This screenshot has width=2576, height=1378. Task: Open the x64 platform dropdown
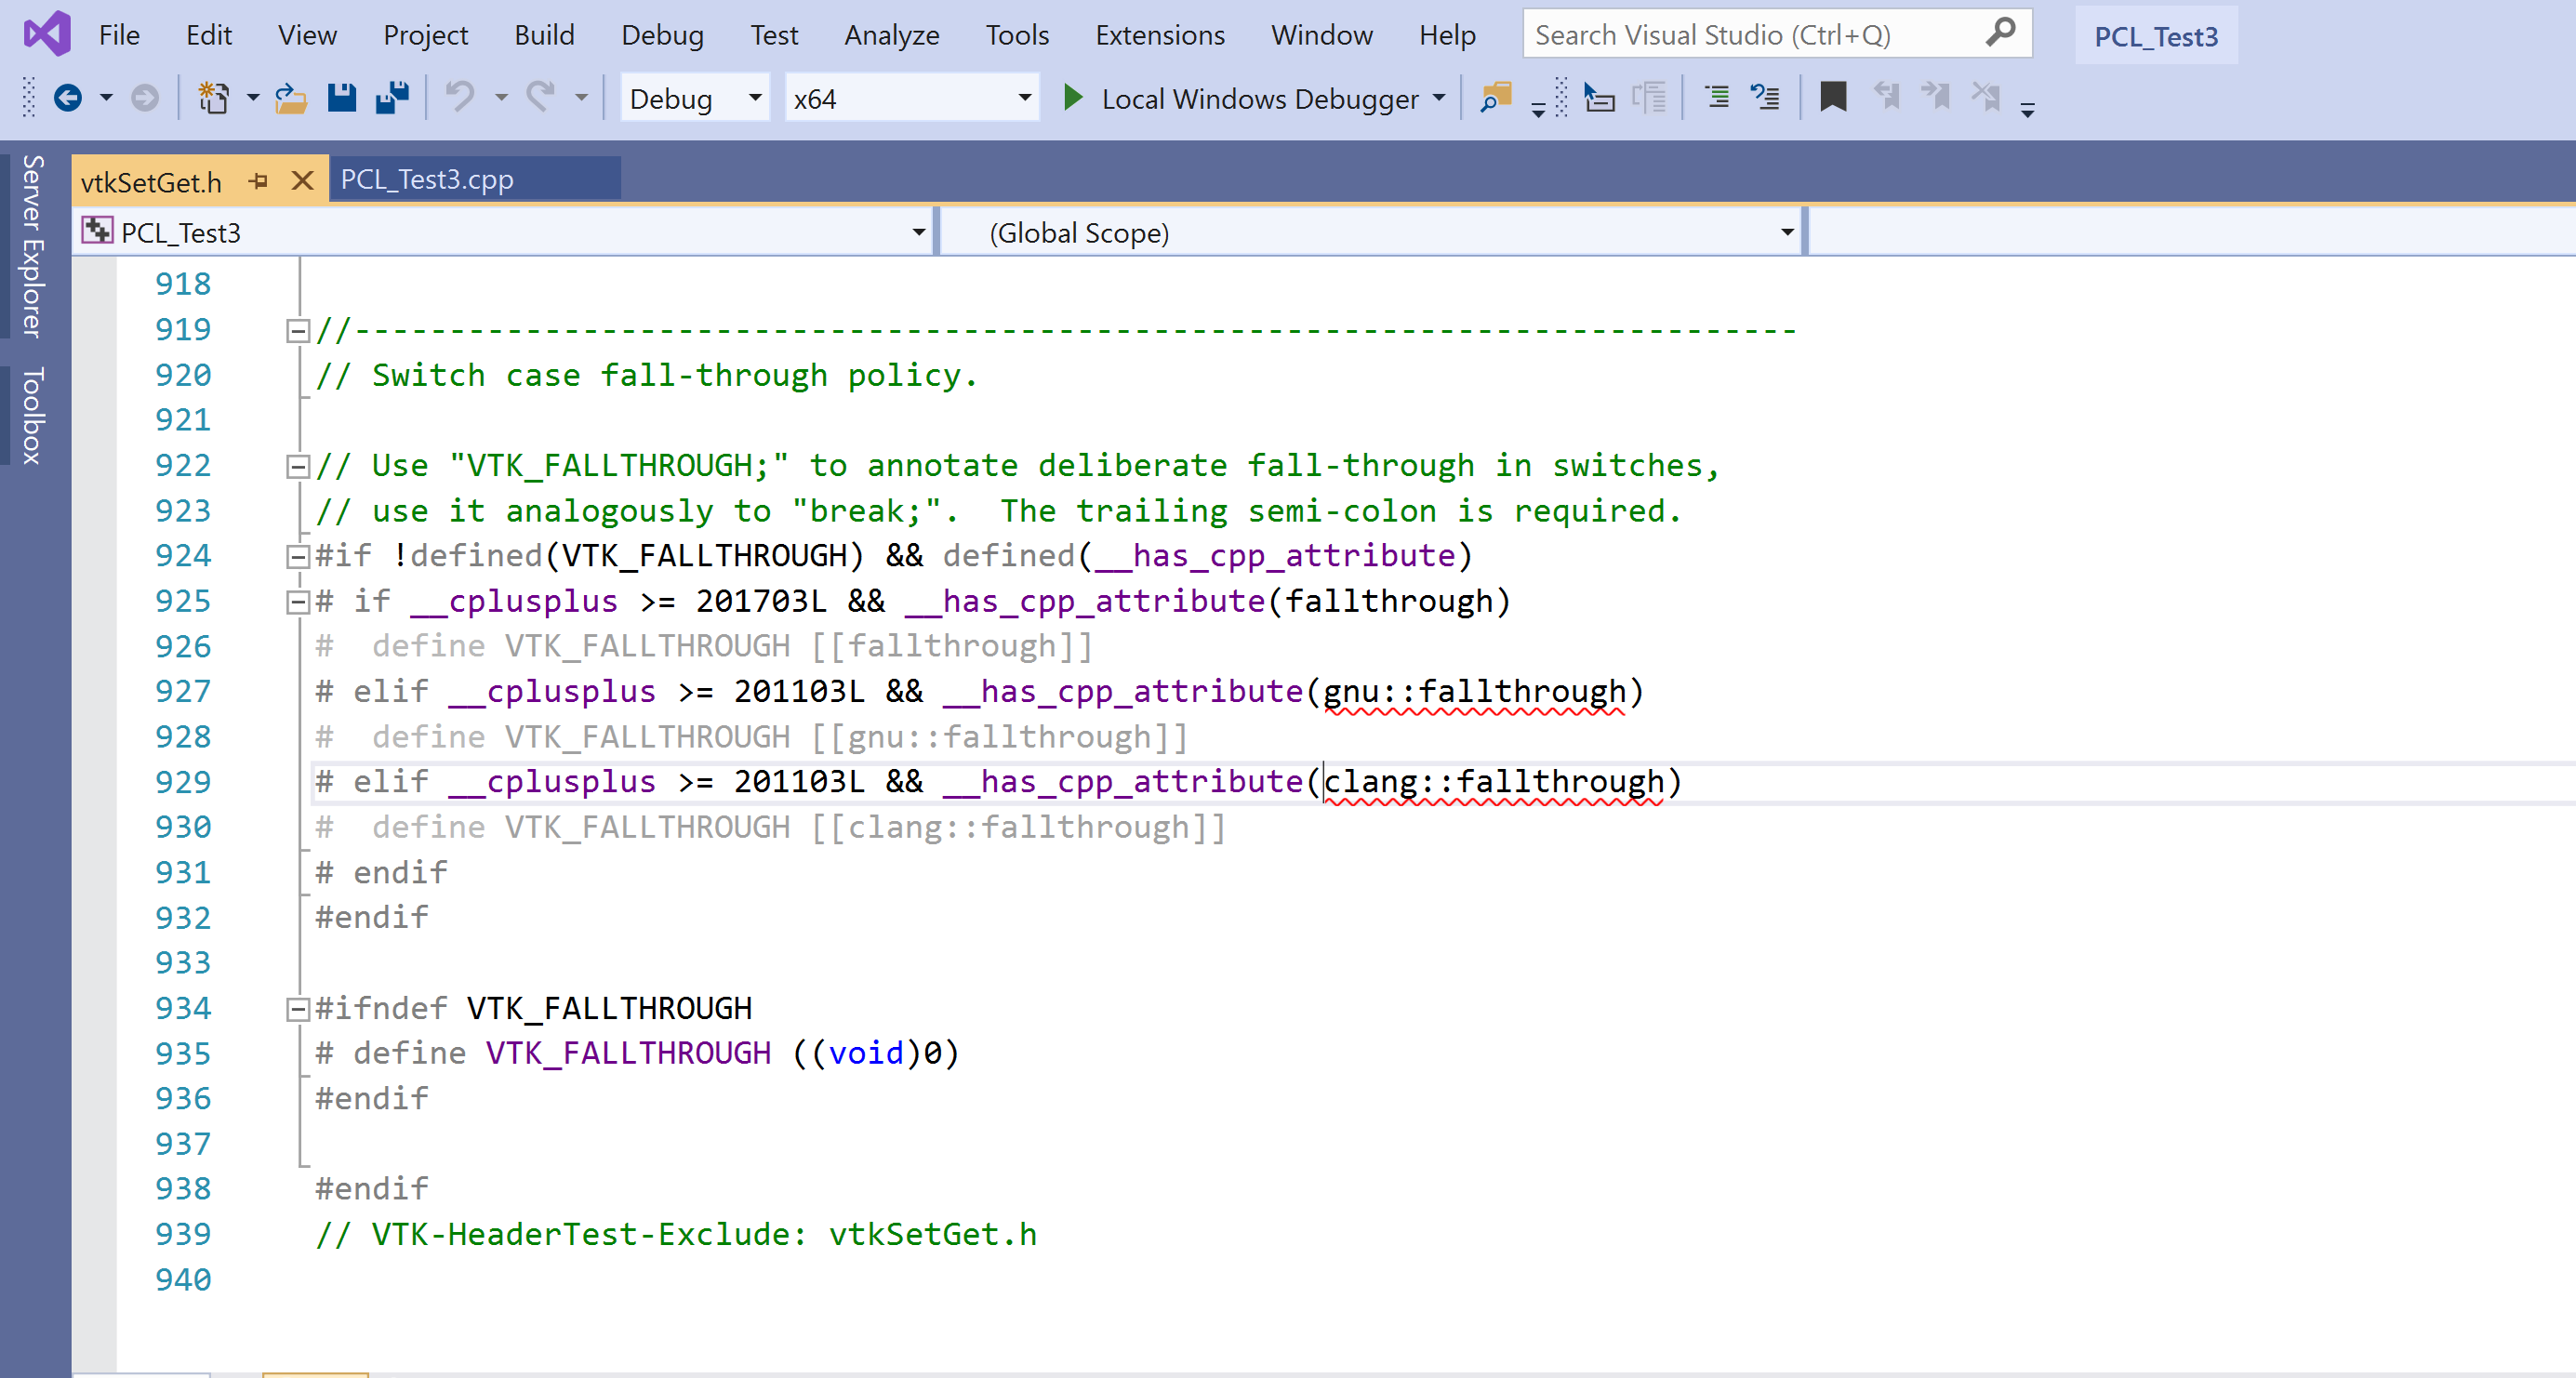click(x=1023, y=98)
